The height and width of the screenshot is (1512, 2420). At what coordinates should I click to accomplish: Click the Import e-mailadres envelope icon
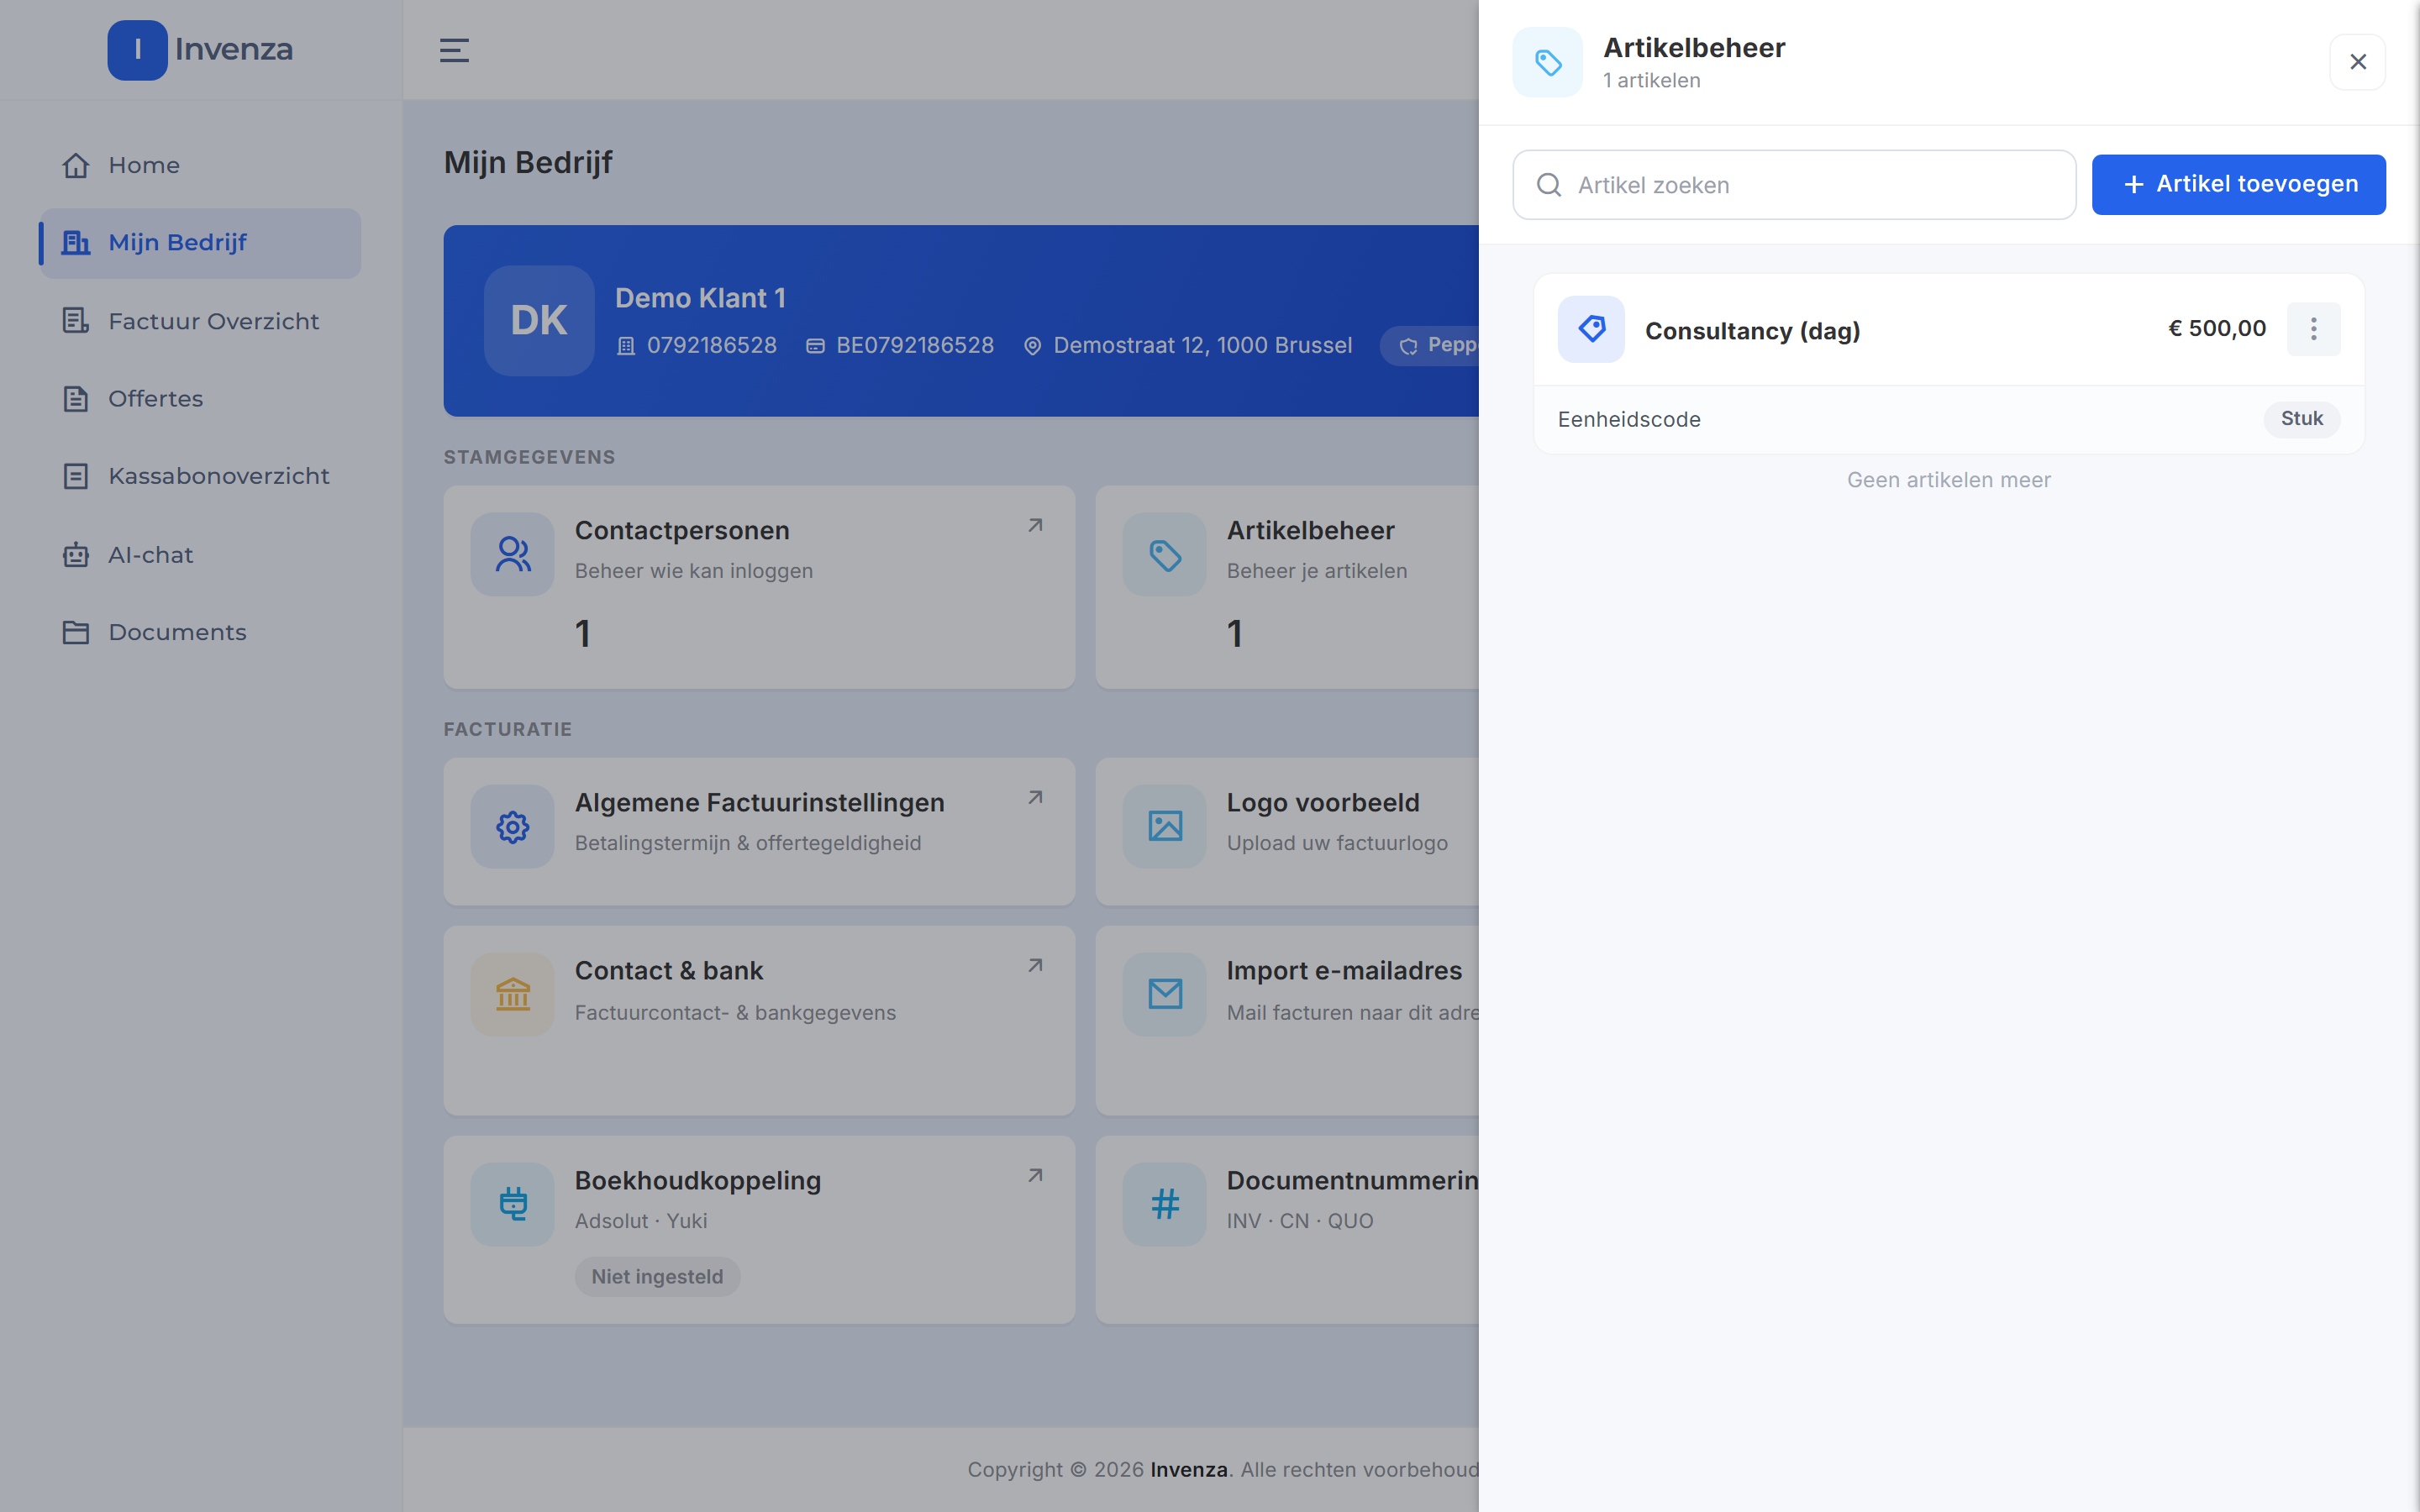tap(1164, 994)
